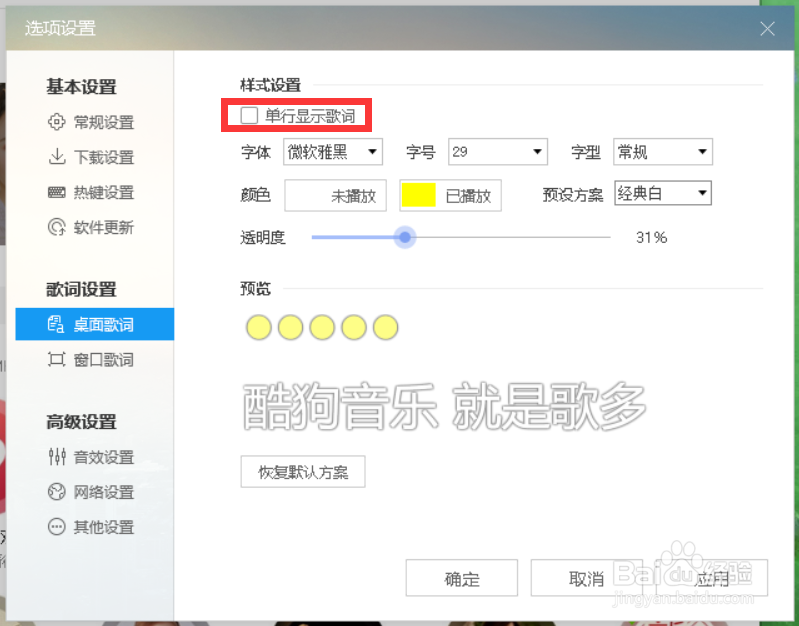Enable the 单行显示歌词 checkbox
This screenshot has width=799, height=626.
249,115
